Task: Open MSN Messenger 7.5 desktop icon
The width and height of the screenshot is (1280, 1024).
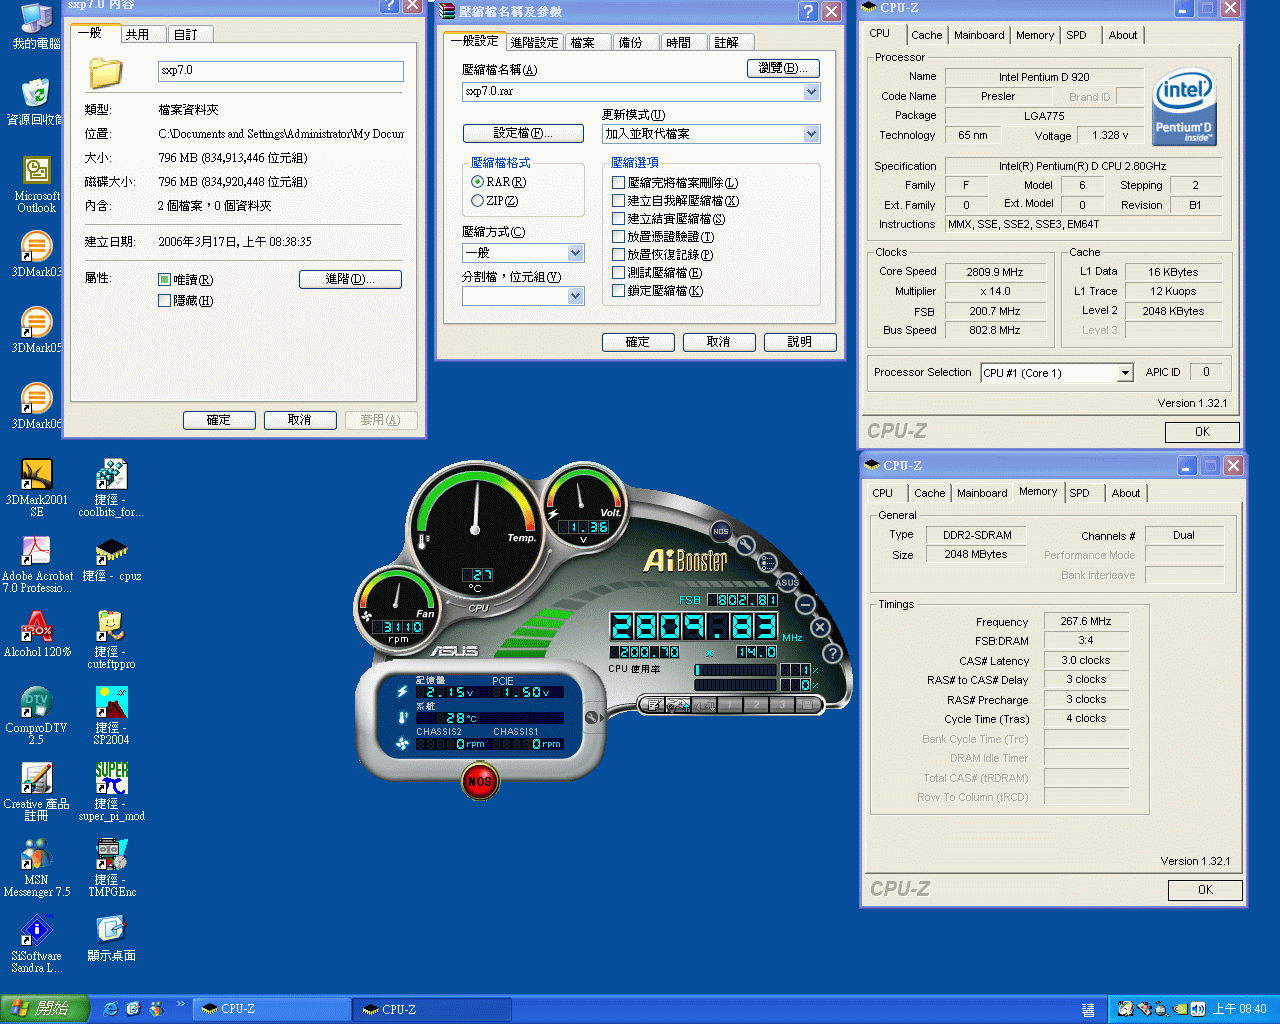Action: 36,867
